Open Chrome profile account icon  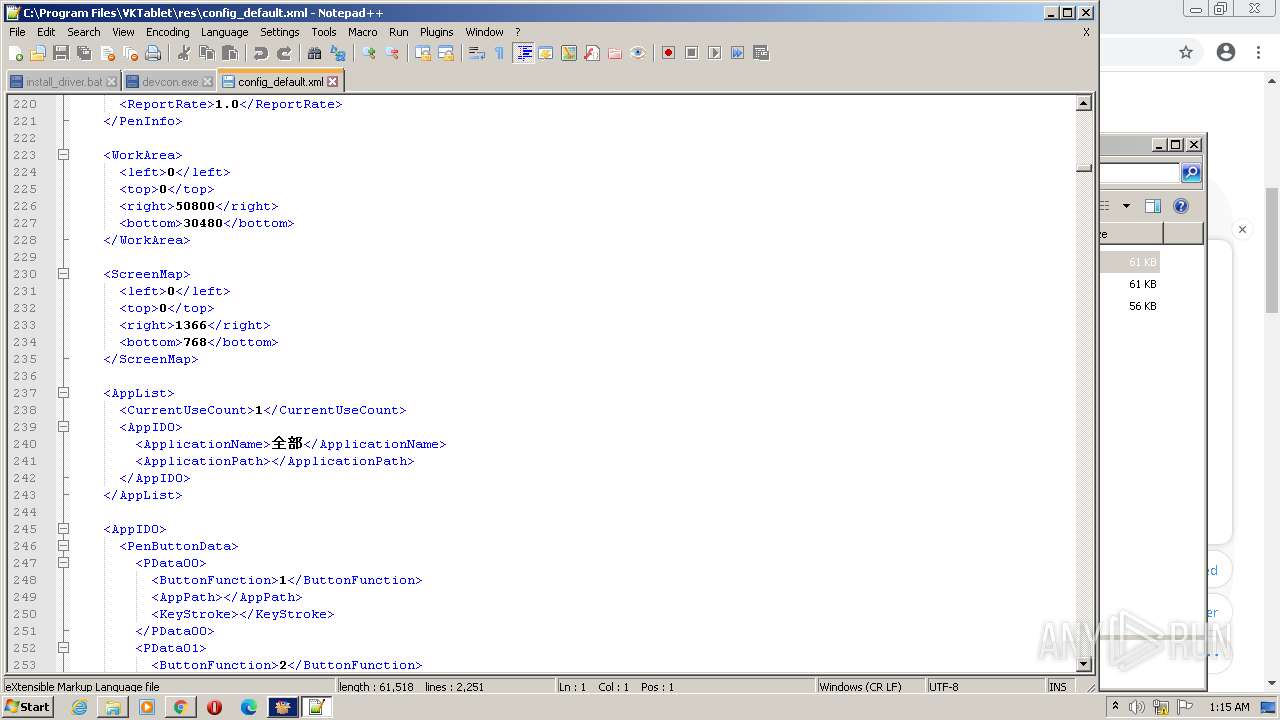point(1226,53)
